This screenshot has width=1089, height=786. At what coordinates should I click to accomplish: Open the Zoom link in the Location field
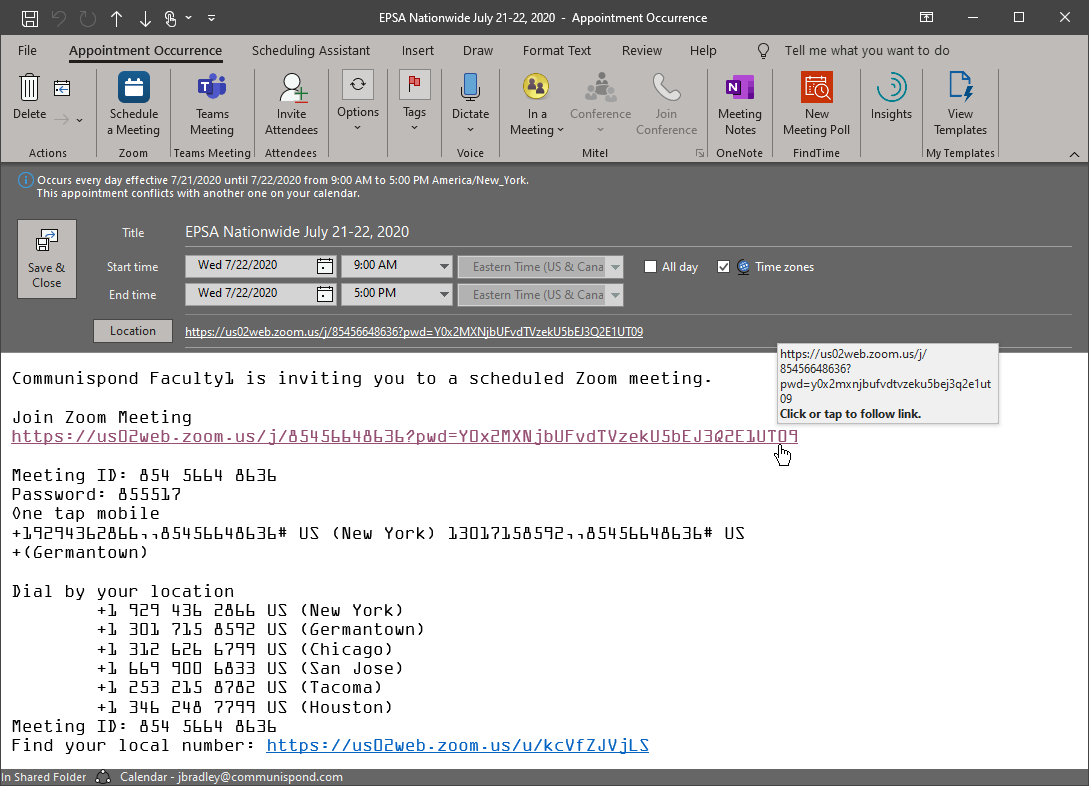click(414, 332)
